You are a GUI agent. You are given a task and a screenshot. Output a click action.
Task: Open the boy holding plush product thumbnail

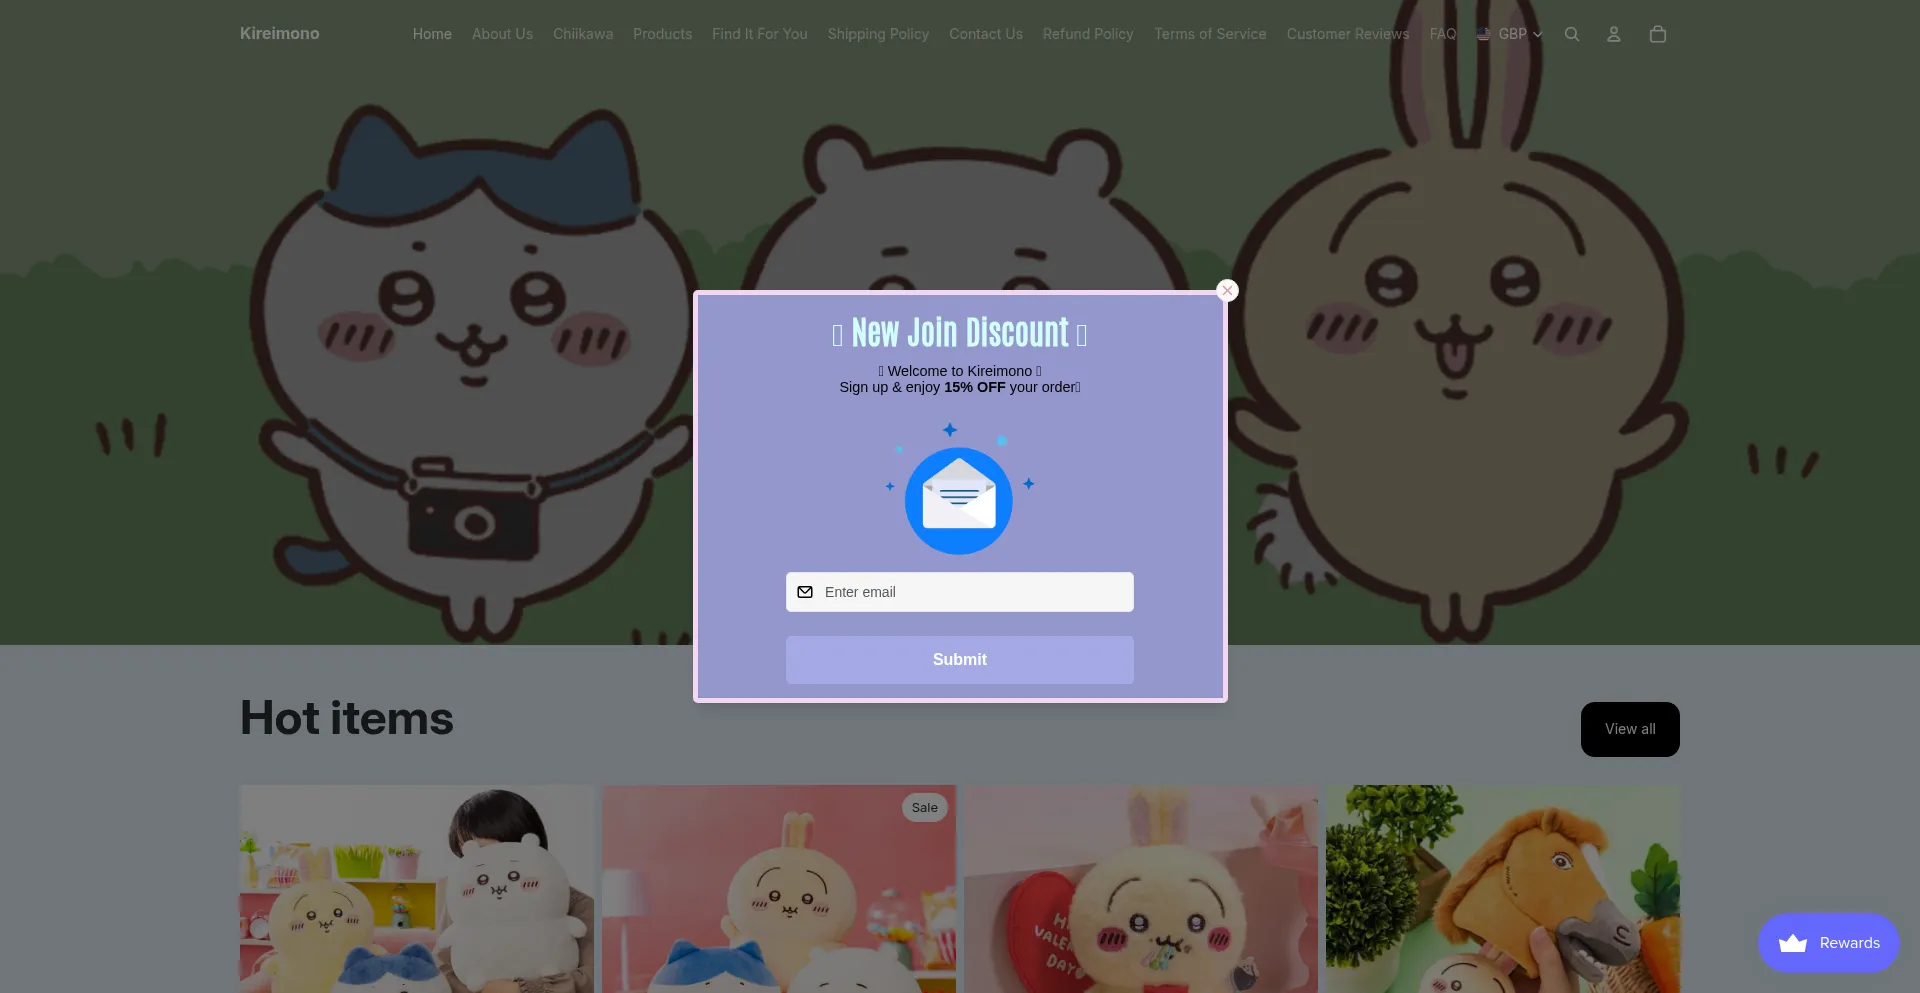(417, 889)
